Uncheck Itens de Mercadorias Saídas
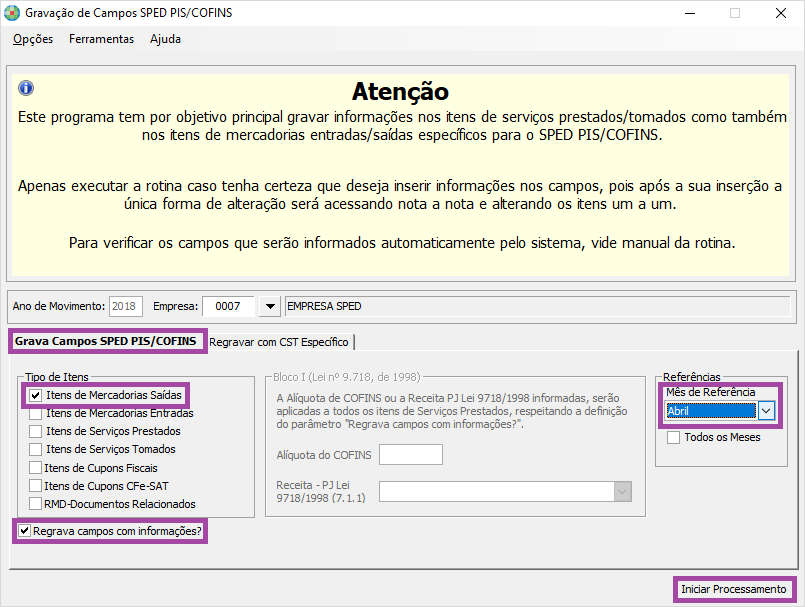 35,395
